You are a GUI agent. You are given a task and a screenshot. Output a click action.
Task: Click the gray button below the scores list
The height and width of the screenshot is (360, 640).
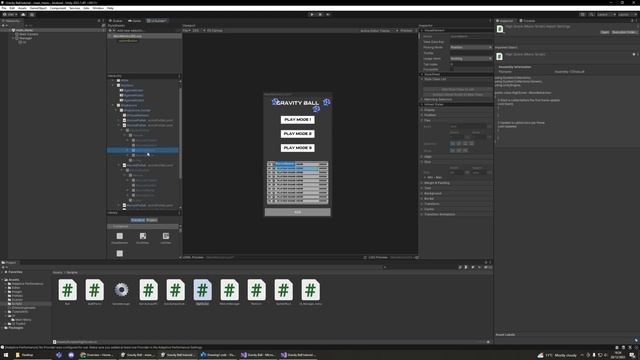click(298, 212)
